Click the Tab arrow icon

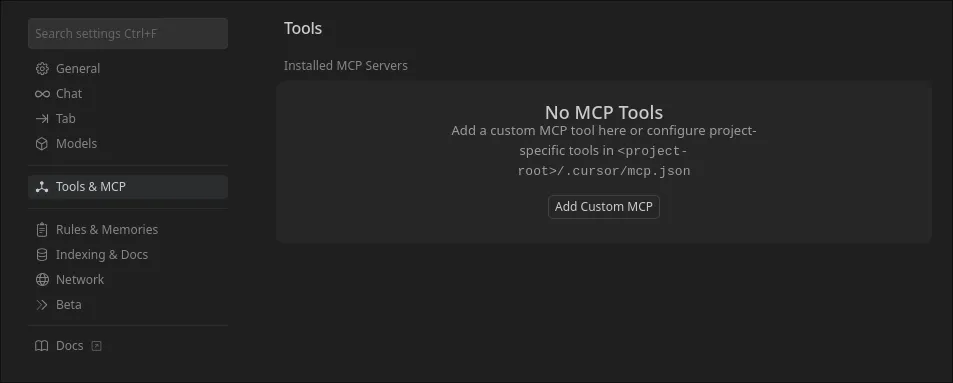click(42, 119)
